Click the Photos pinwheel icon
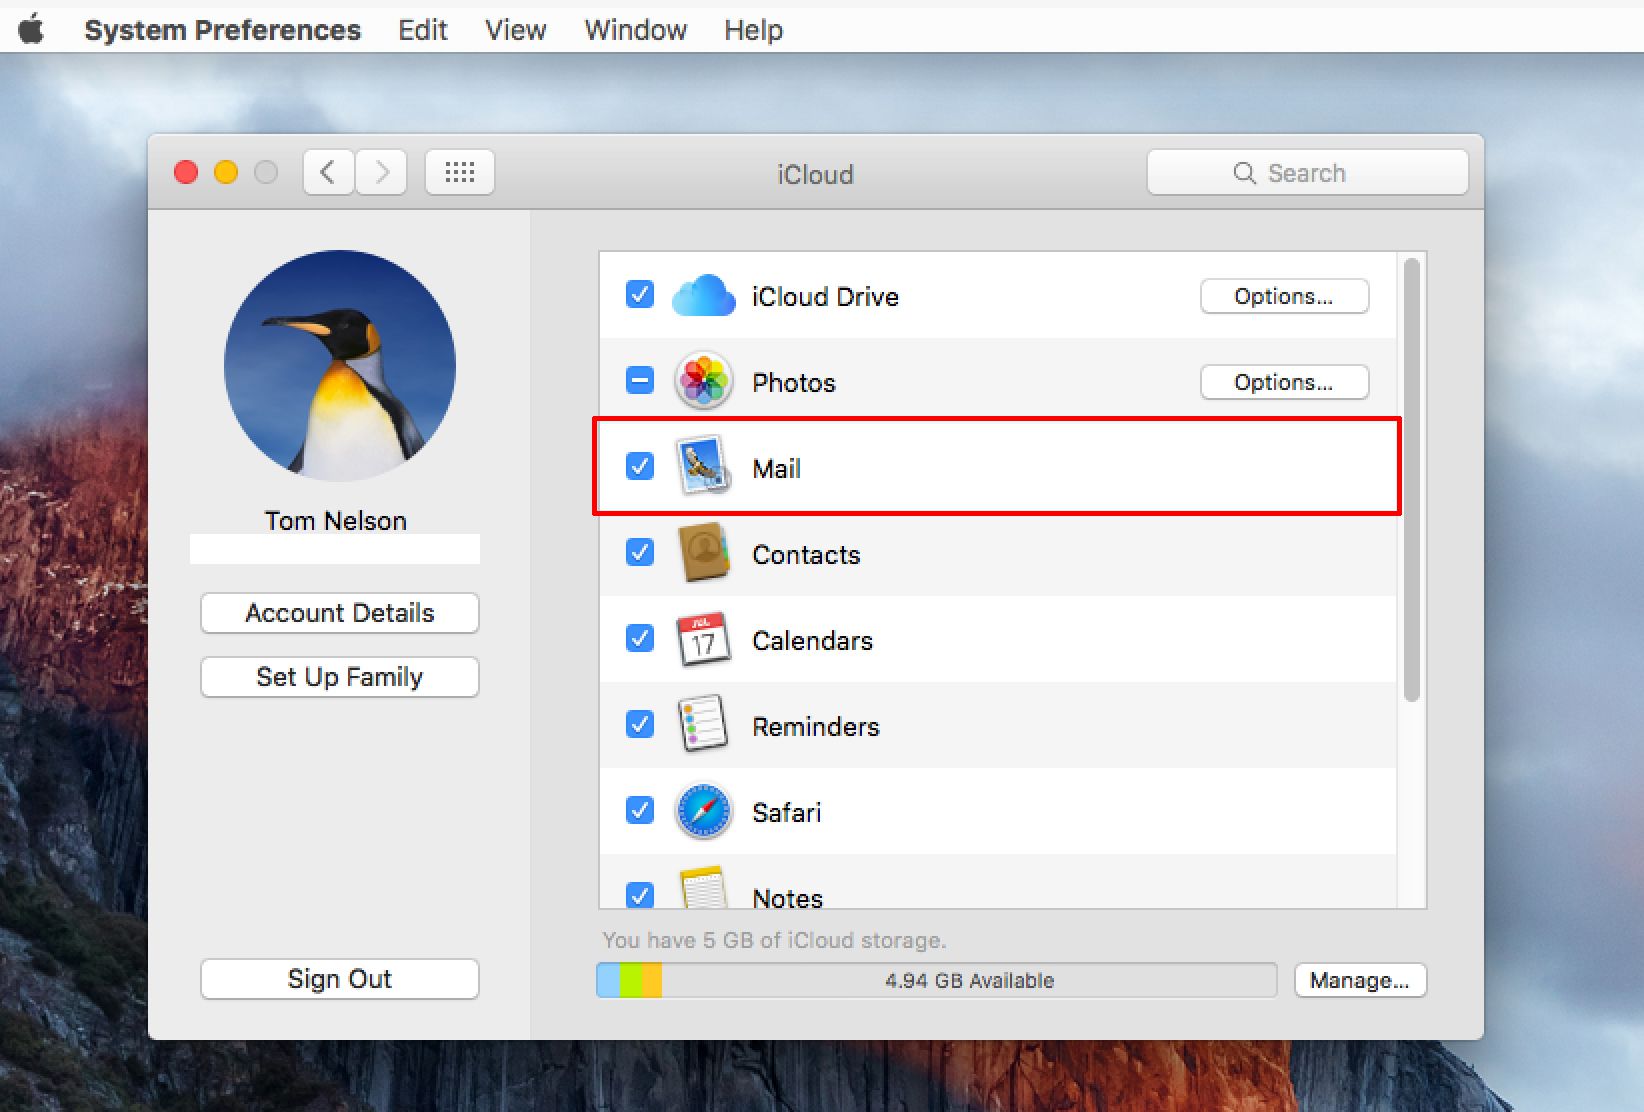 [703, 381]
